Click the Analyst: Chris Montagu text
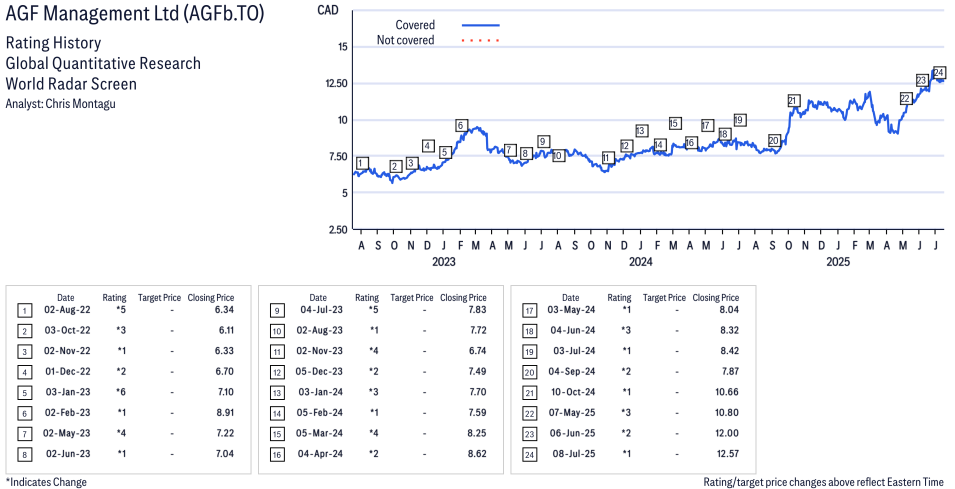This screenshot has width=955, height=489. point(60,104)
